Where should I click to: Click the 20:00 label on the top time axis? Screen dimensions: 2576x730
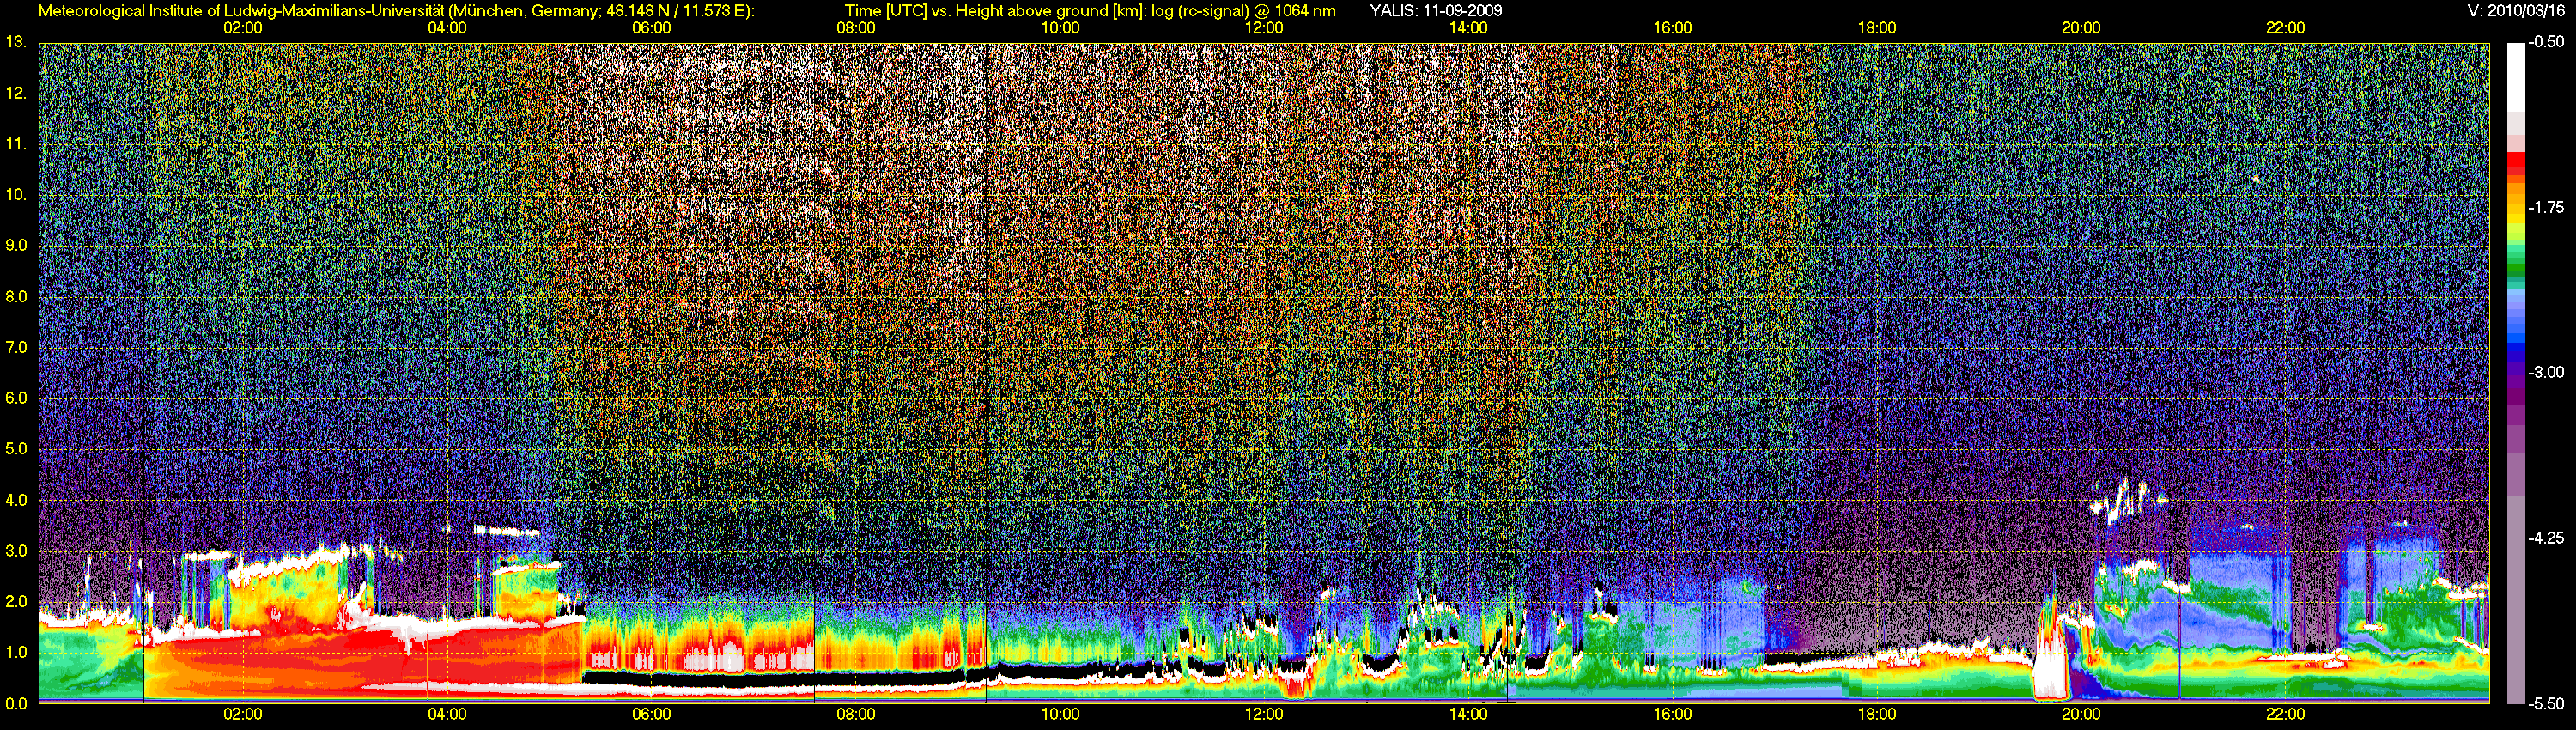(x=2081, y=28)
